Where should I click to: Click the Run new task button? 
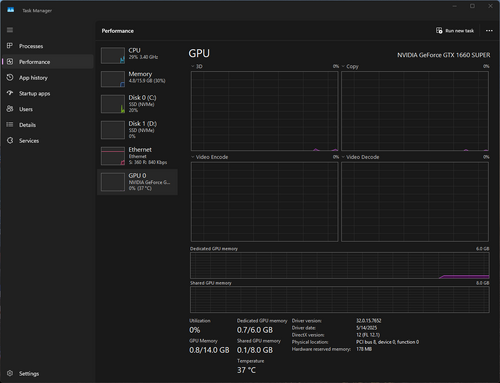pos(455,31)
